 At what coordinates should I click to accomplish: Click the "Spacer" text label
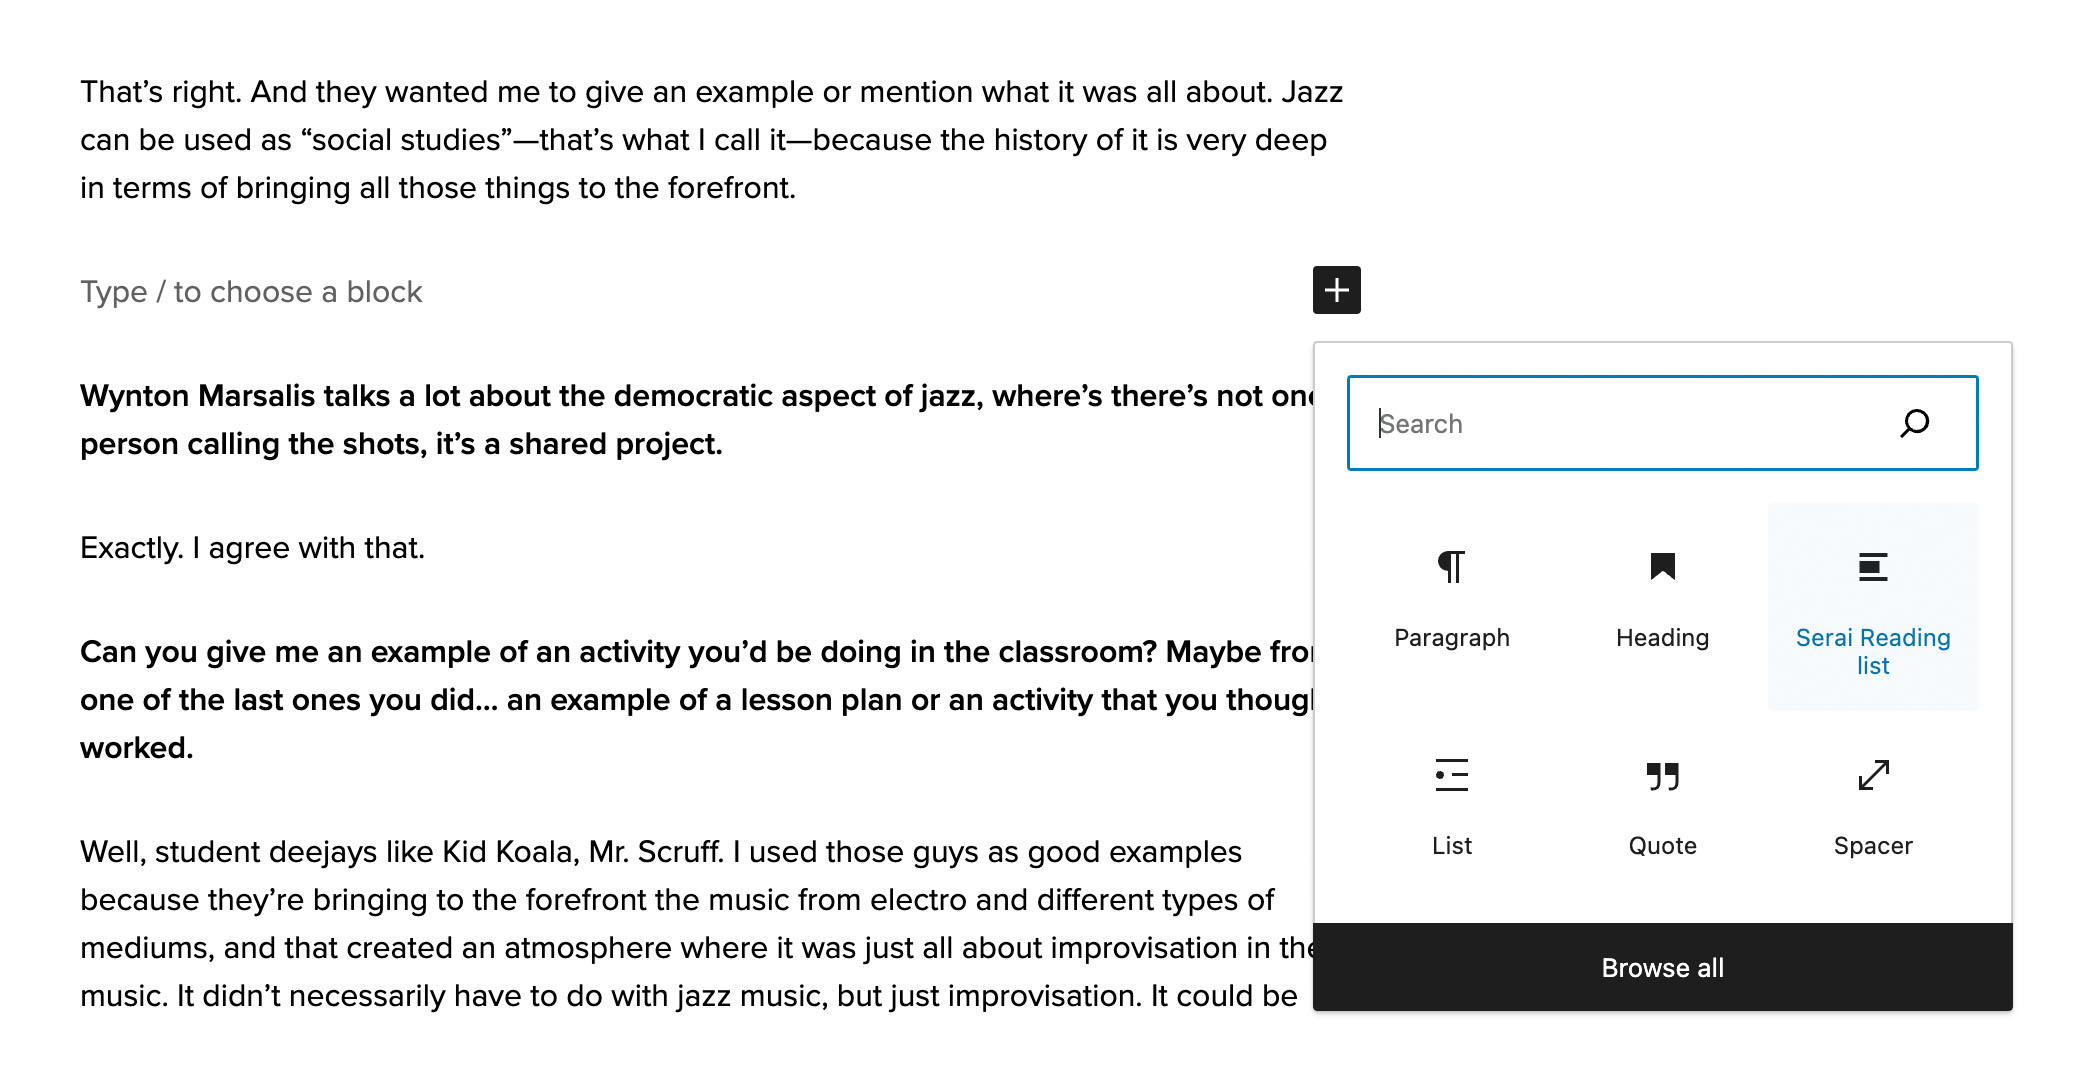click(x=1872, y=846)
